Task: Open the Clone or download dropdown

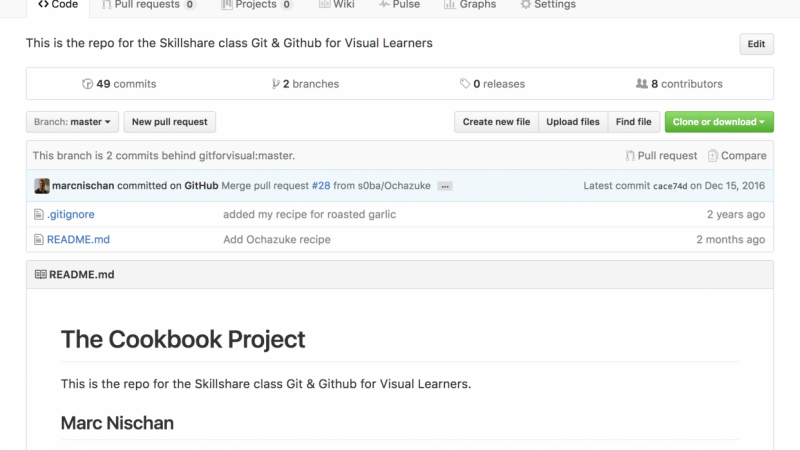Action: (719, 122)
